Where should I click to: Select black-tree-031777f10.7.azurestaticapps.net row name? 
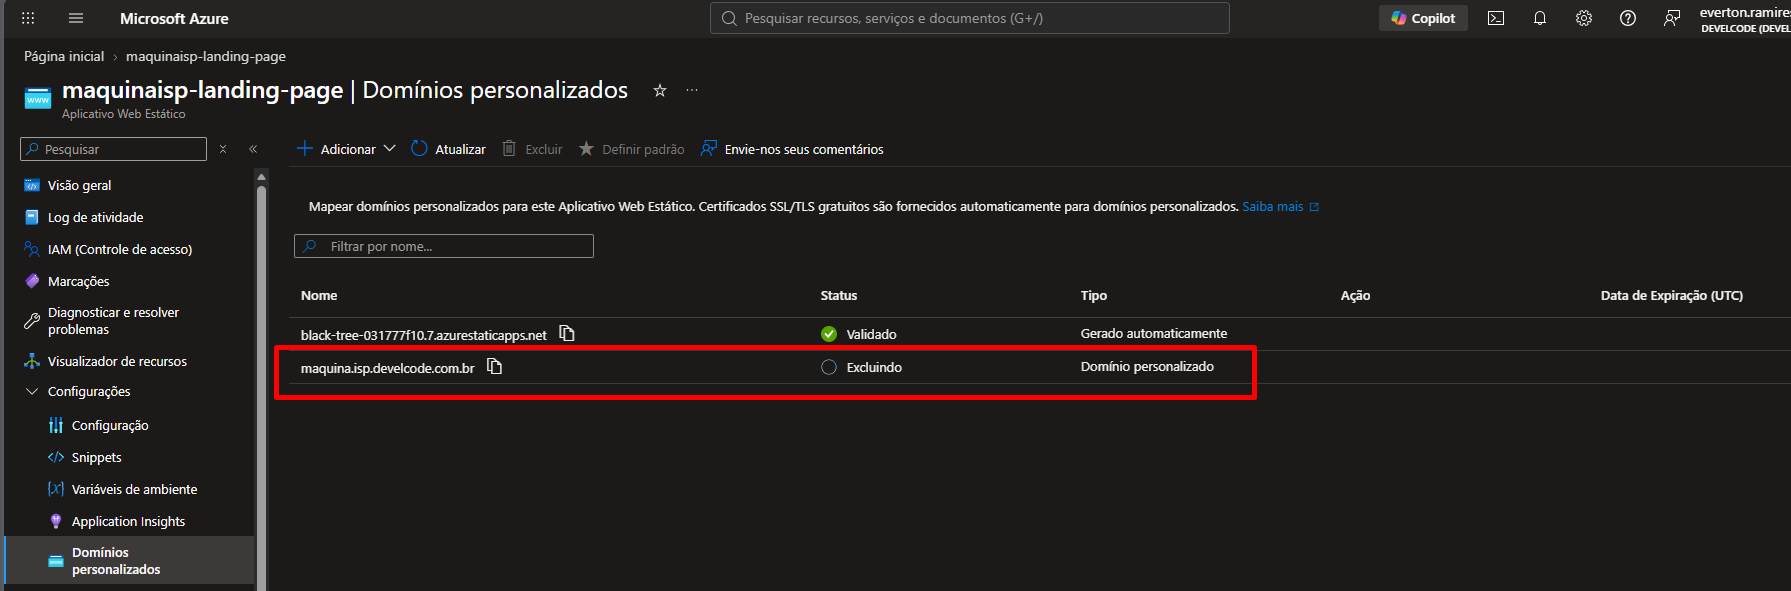[x=423, y=335]
